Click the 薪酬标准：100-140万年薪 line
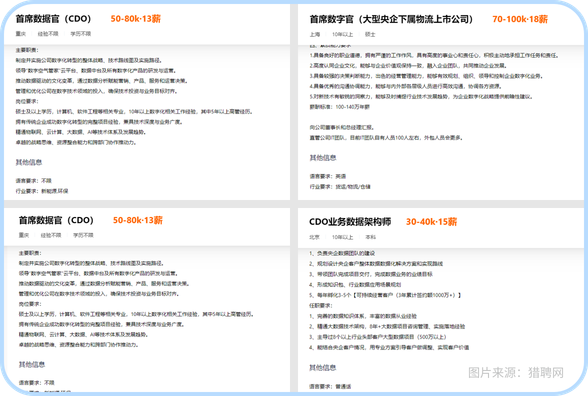This screenshot has width=588, height=396. point(339,107)
